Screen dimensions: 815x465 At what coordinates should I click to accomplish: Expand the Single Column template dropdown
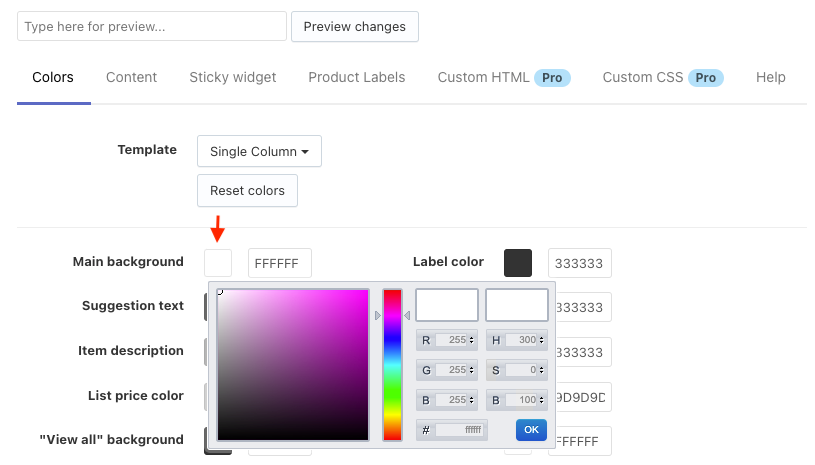(259, 151)
